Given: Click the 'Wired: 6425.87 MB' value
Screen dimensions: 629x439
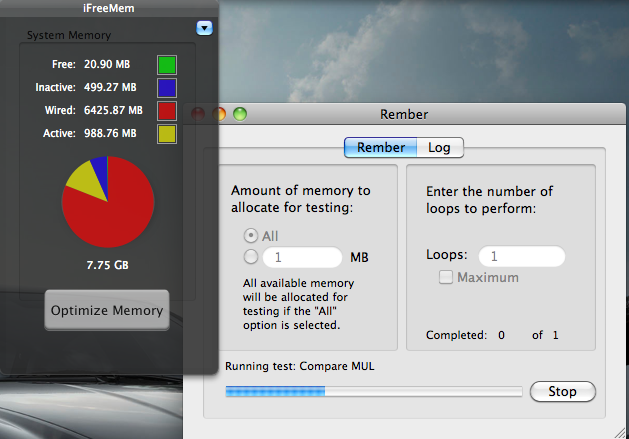Looking at the screenshot, I should [x=113, y=110].
